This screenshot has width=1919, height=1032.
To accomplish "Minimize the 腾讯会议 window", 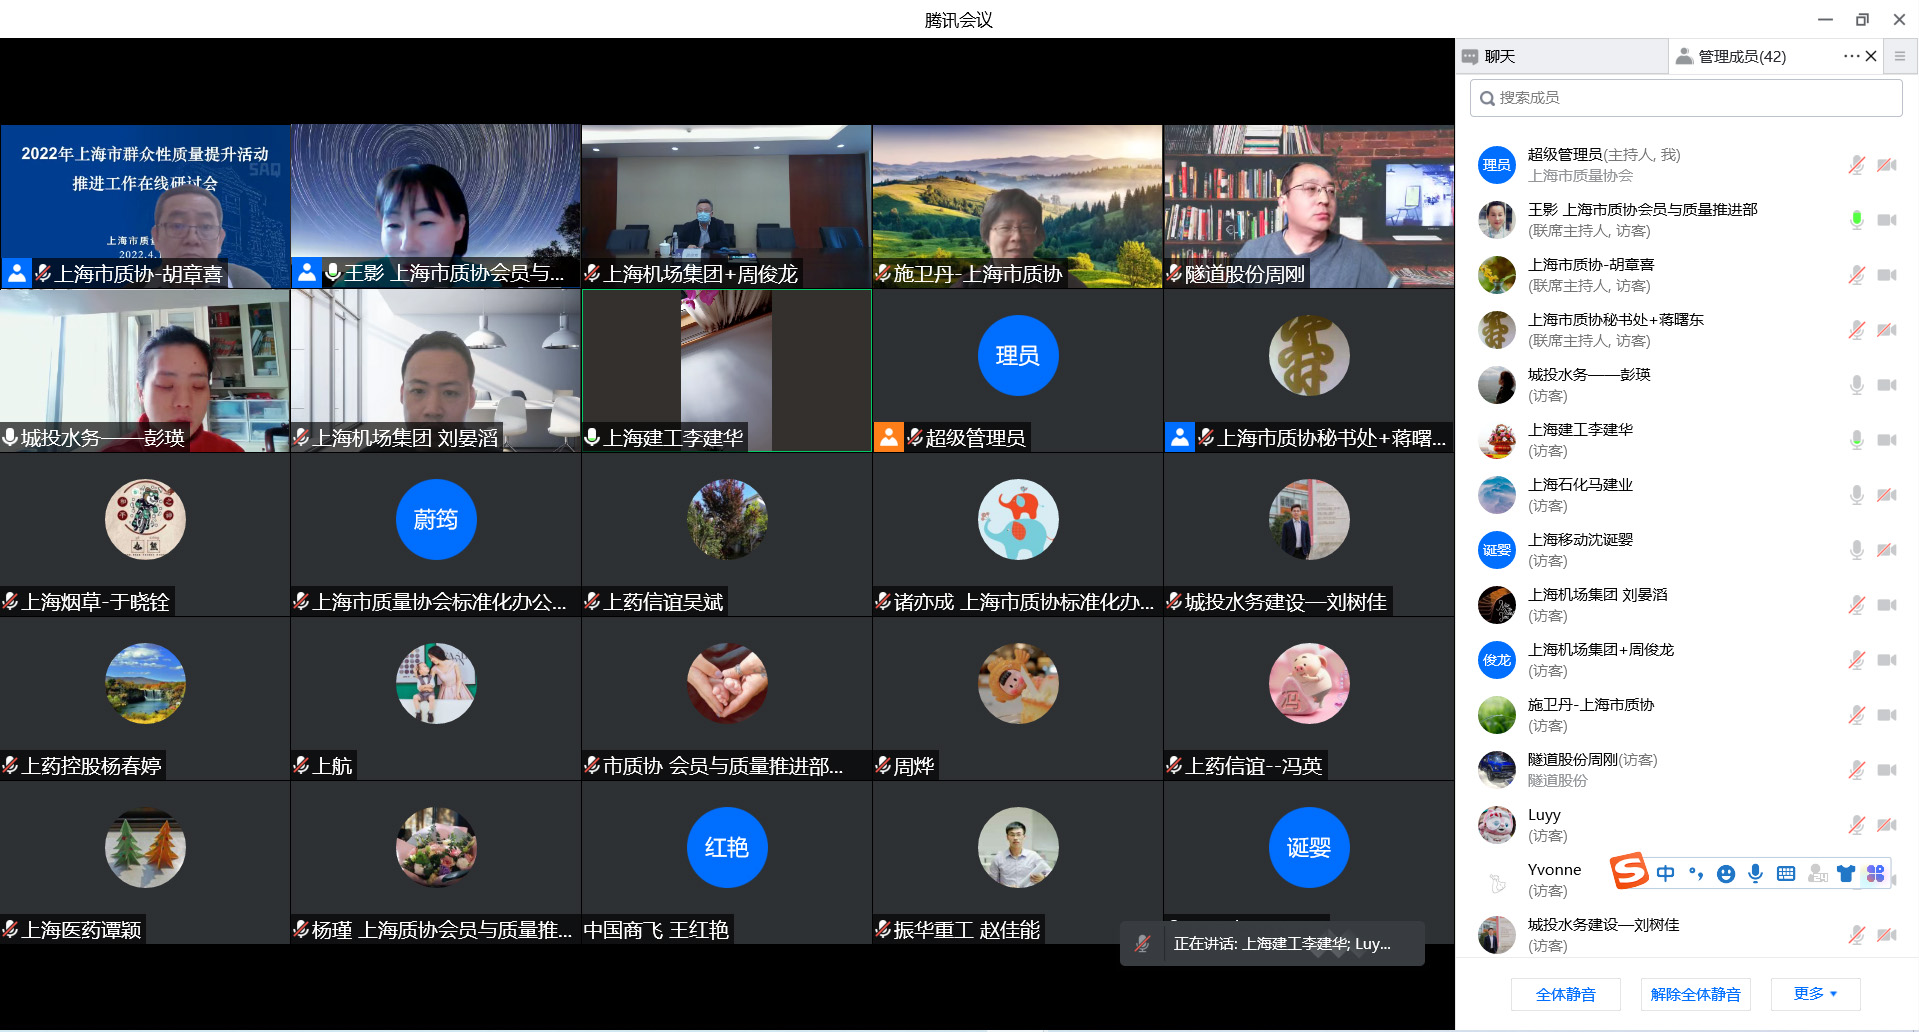I will (1825, 19).
